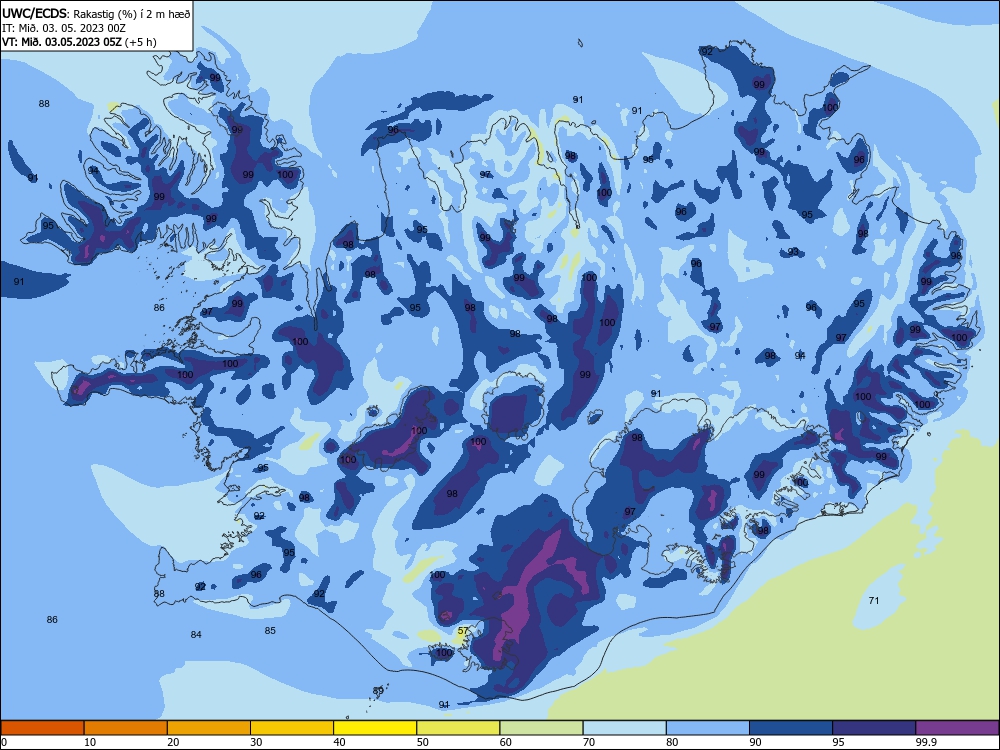Viewport: 1000px width, 750px height.
Task: Click the '40' label on the legend scale
Action: (339, 742)
